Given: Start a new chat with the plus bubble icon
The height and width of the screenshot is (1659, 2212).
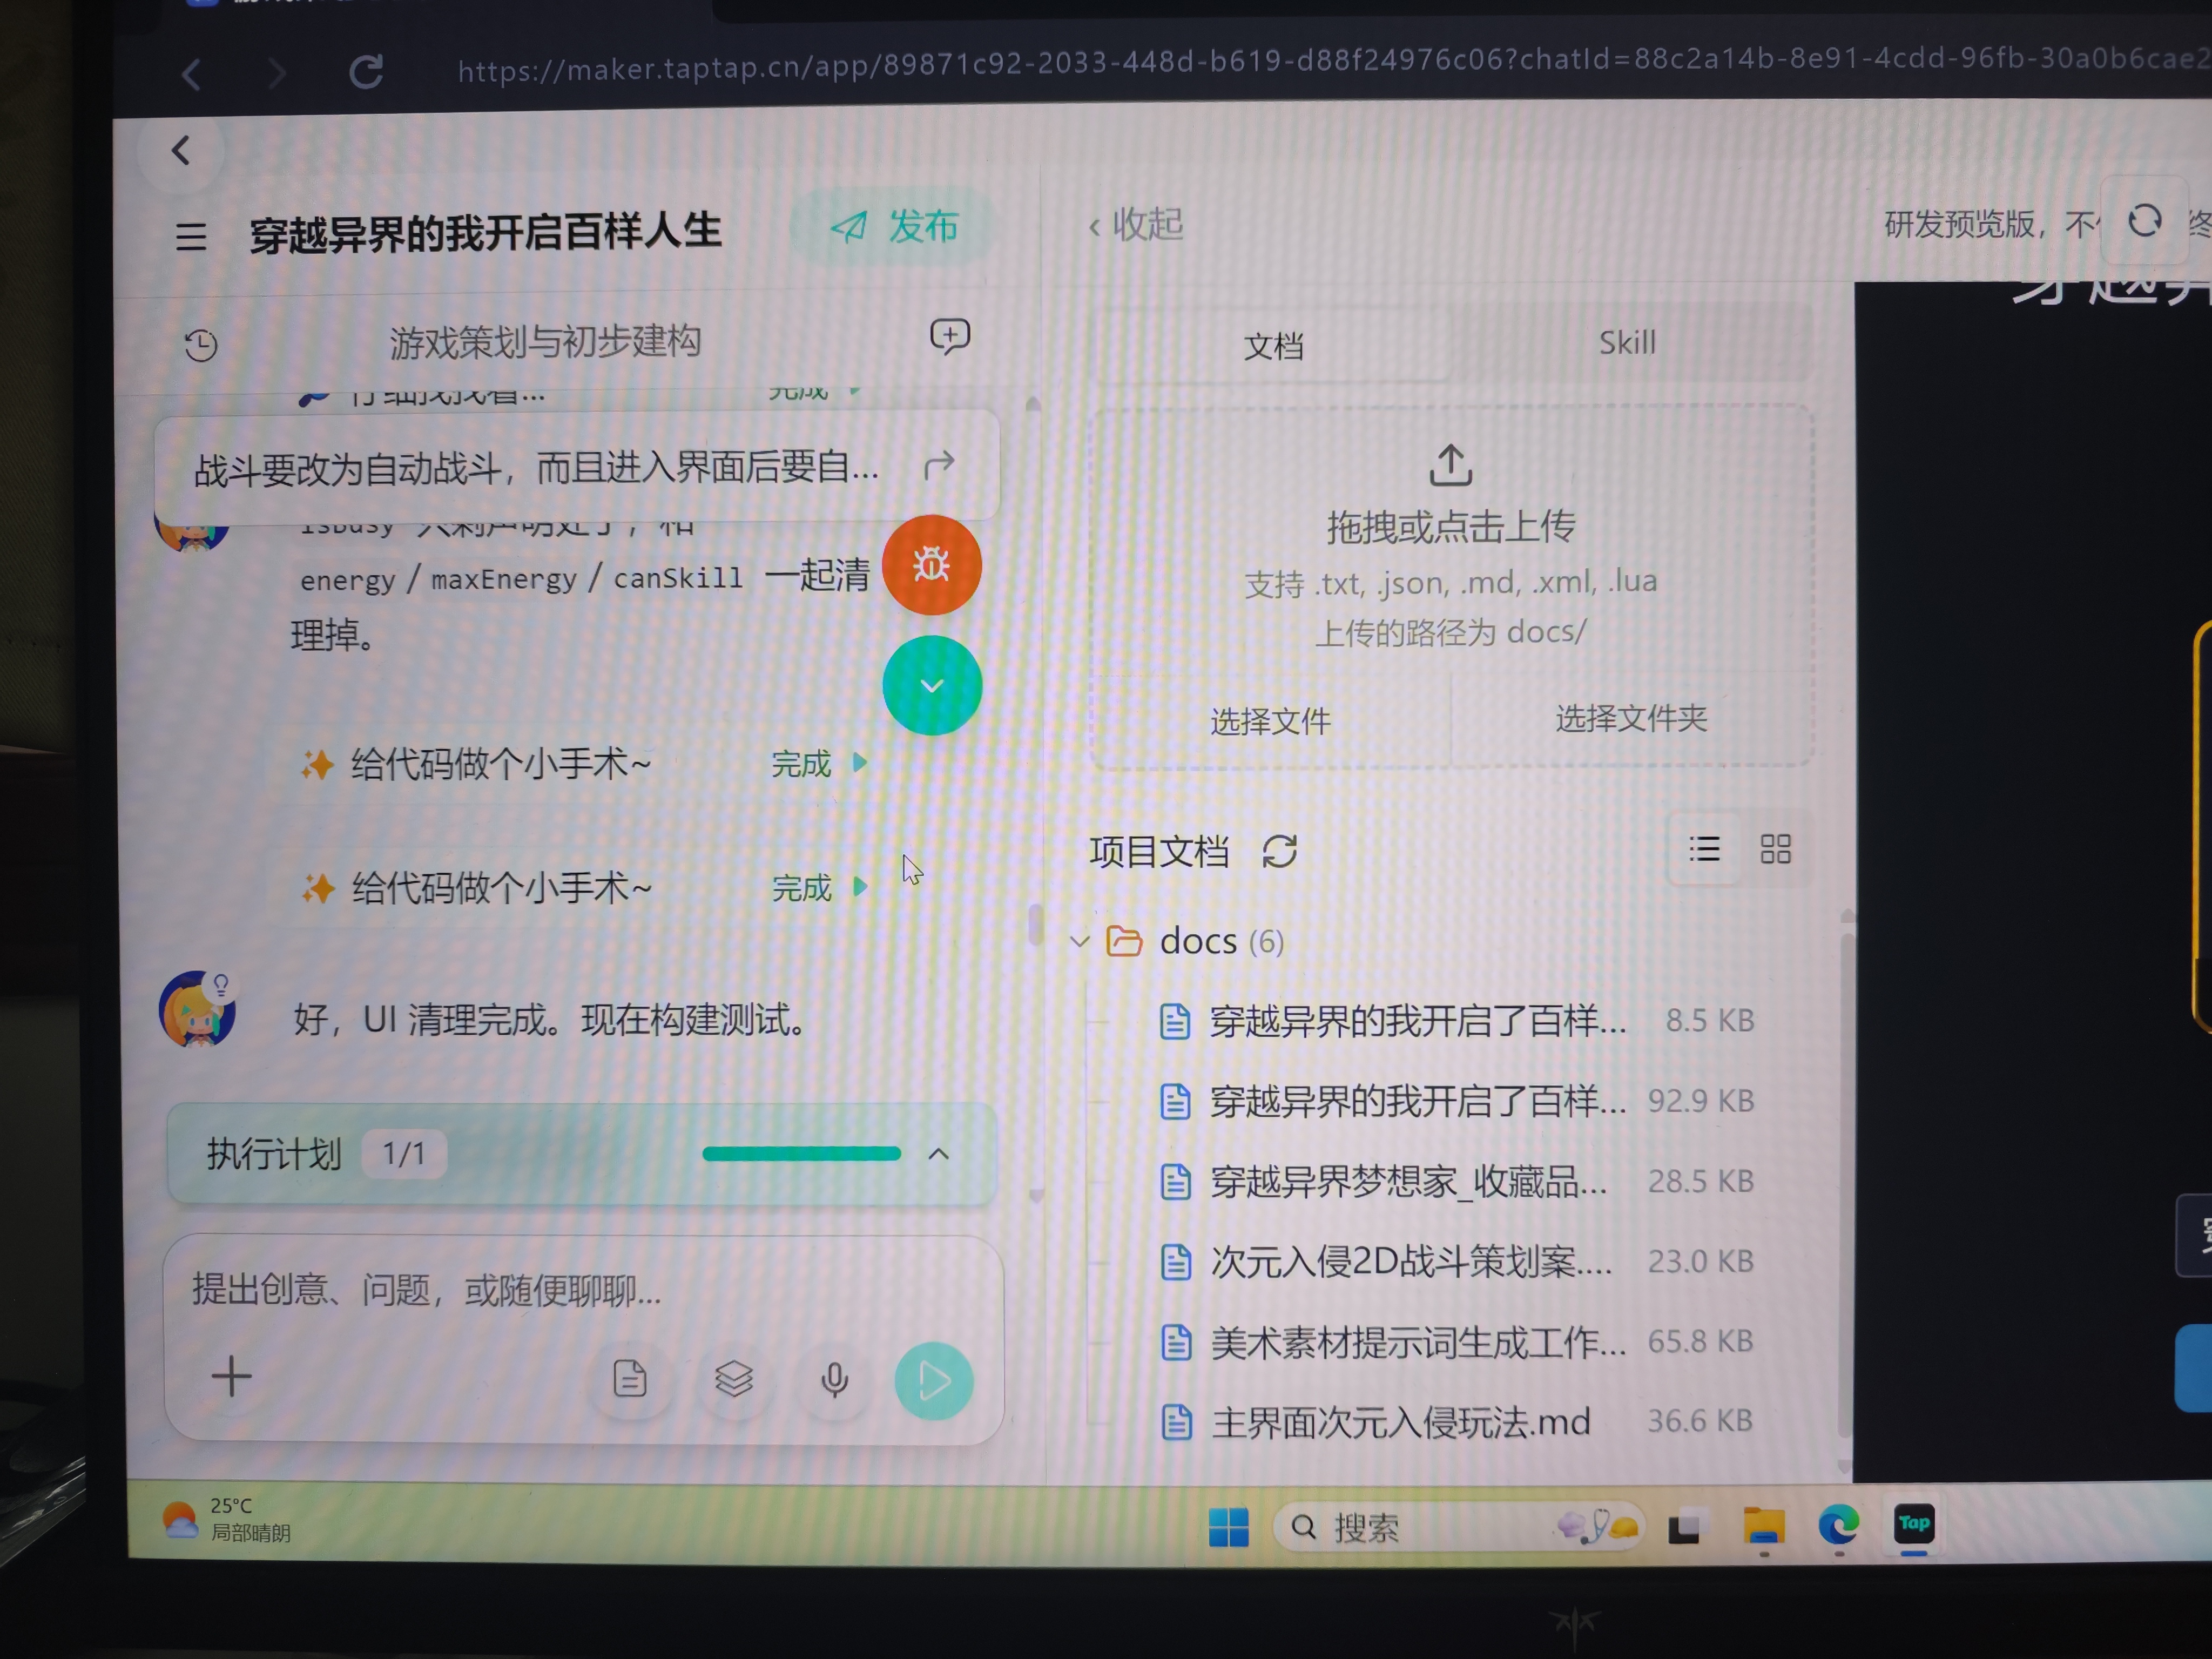Looking at the screenshot, I should tap(949, 337).
